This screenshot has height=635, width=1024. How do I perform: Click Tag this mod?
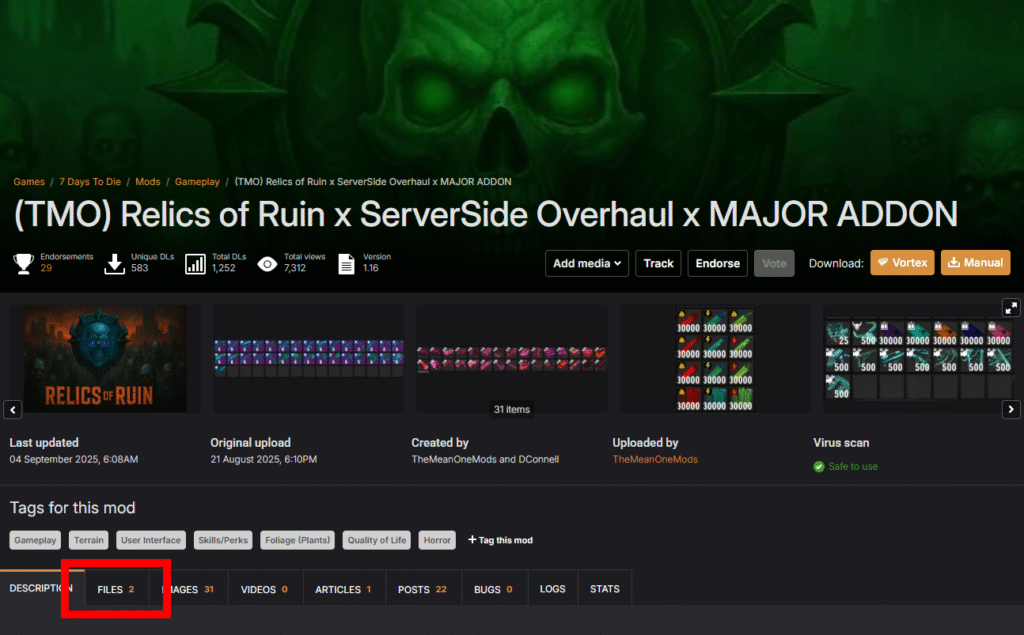(500, 540)
